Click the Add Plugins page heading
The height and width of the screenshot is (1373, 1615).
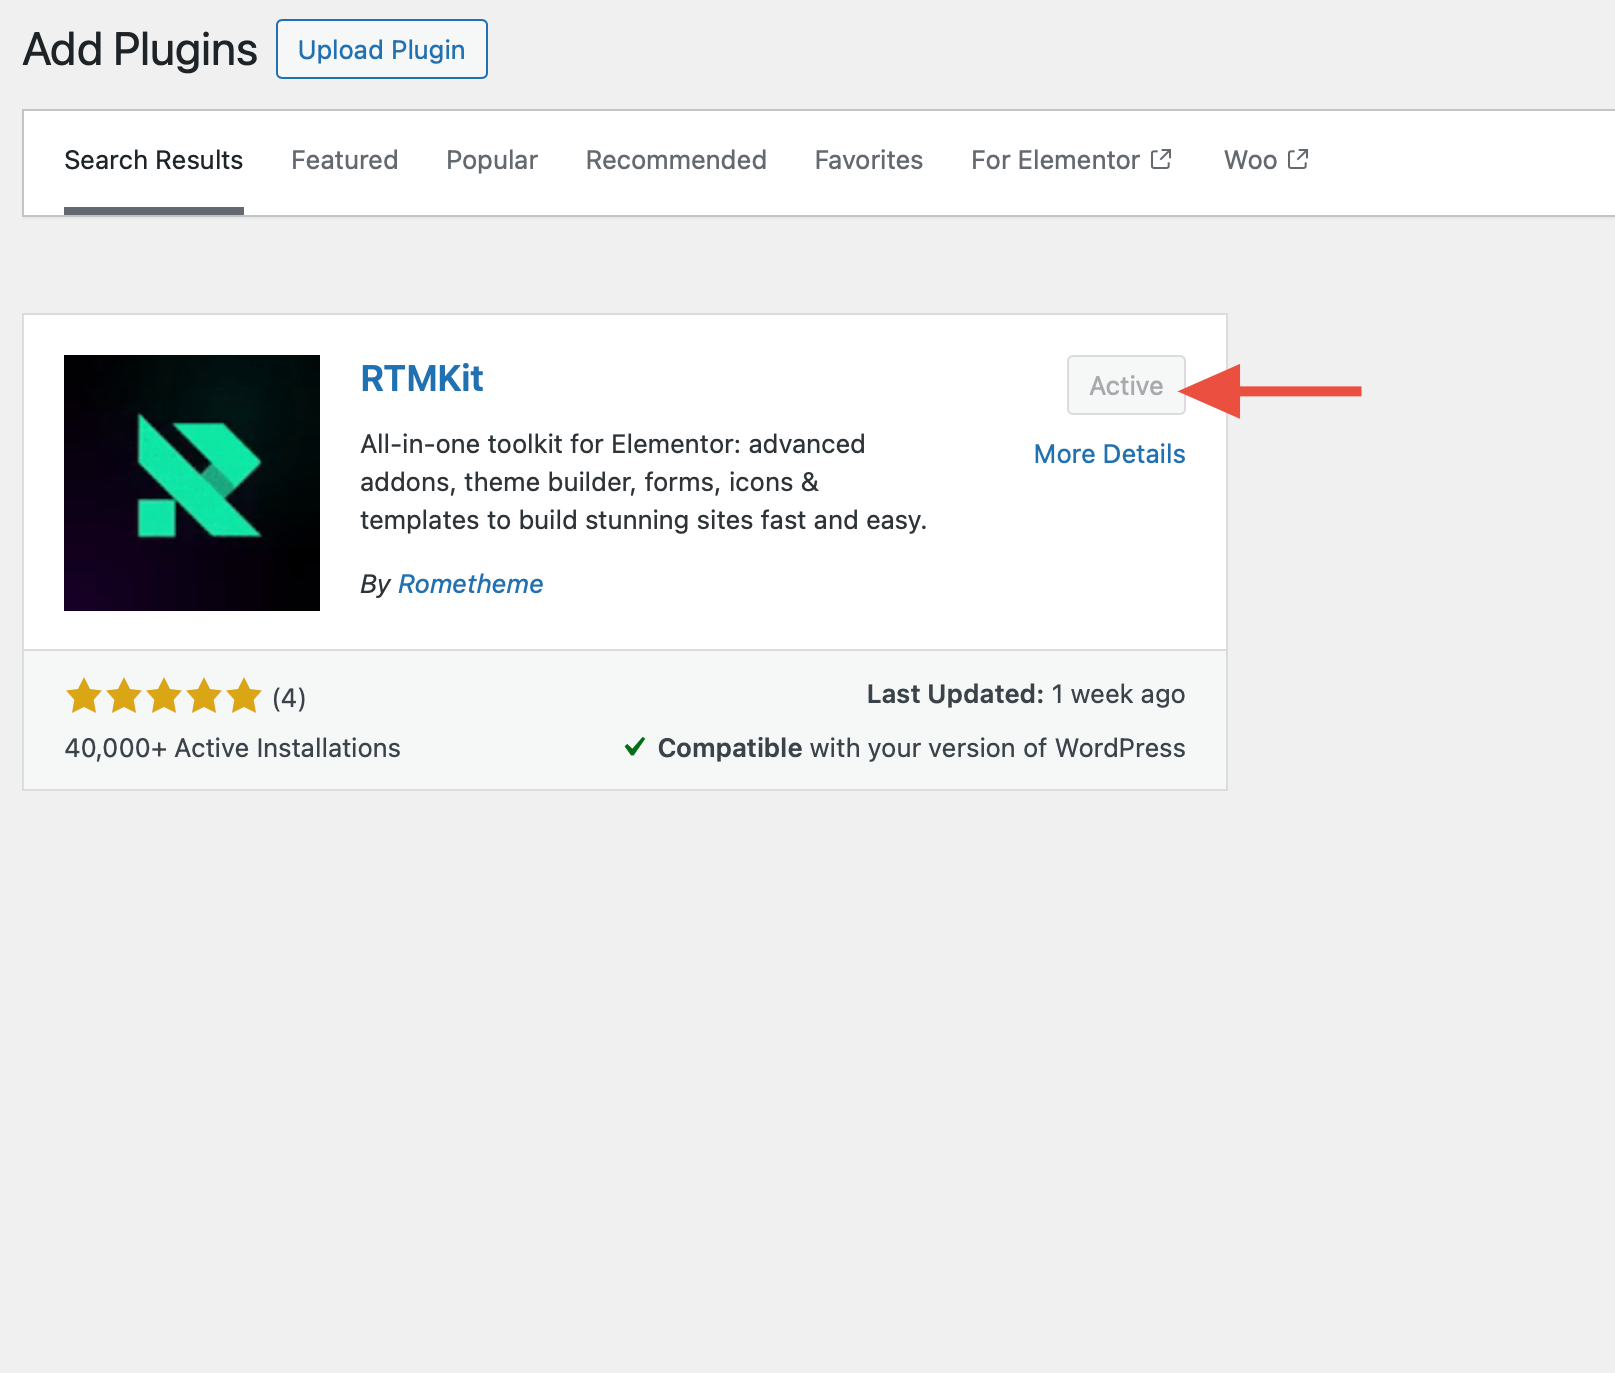(x=140, y=49)
